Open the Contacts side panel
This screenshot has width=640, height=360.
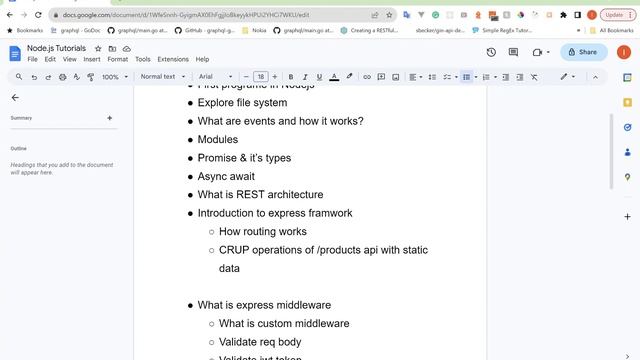tap(627, 152)
